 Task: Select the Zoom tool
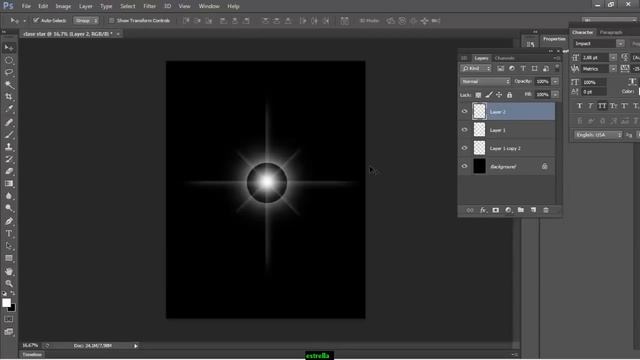click(9, 284)
